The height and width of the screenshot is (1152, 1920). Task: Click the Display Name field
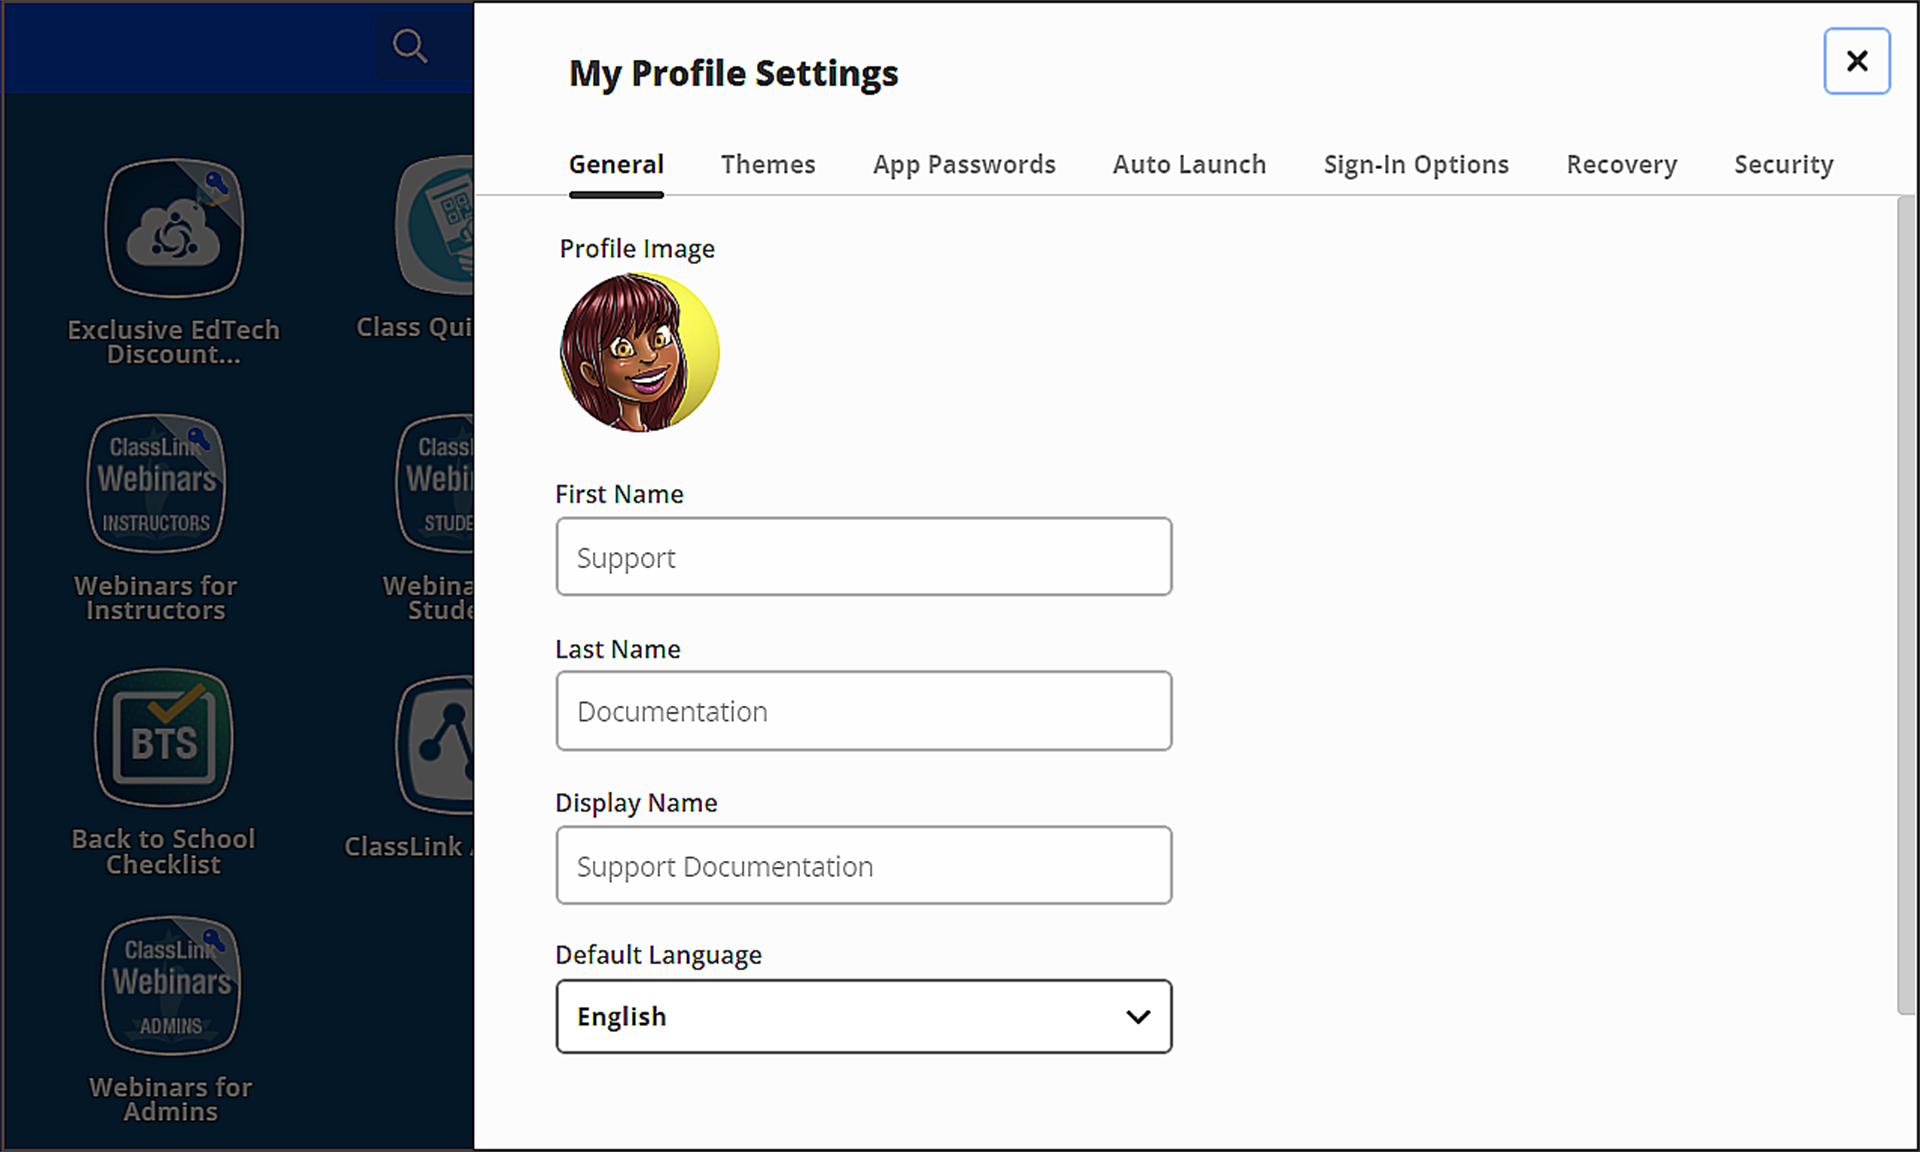863,864
